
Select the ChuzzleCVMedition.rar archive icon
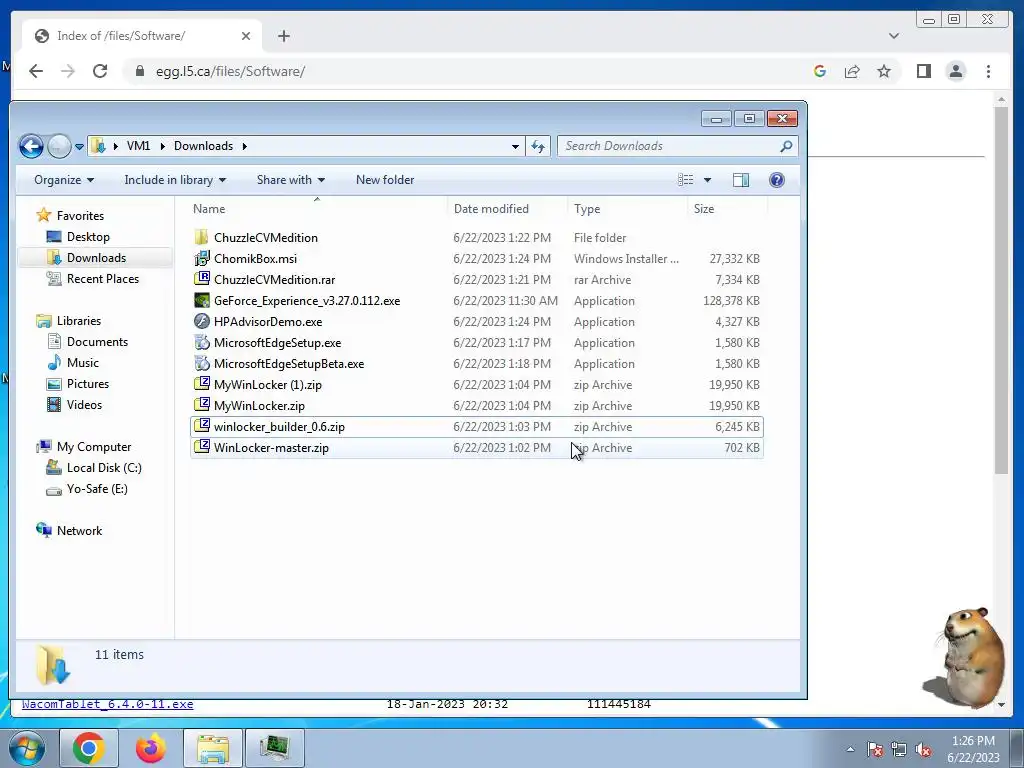(x=202, y=279)
